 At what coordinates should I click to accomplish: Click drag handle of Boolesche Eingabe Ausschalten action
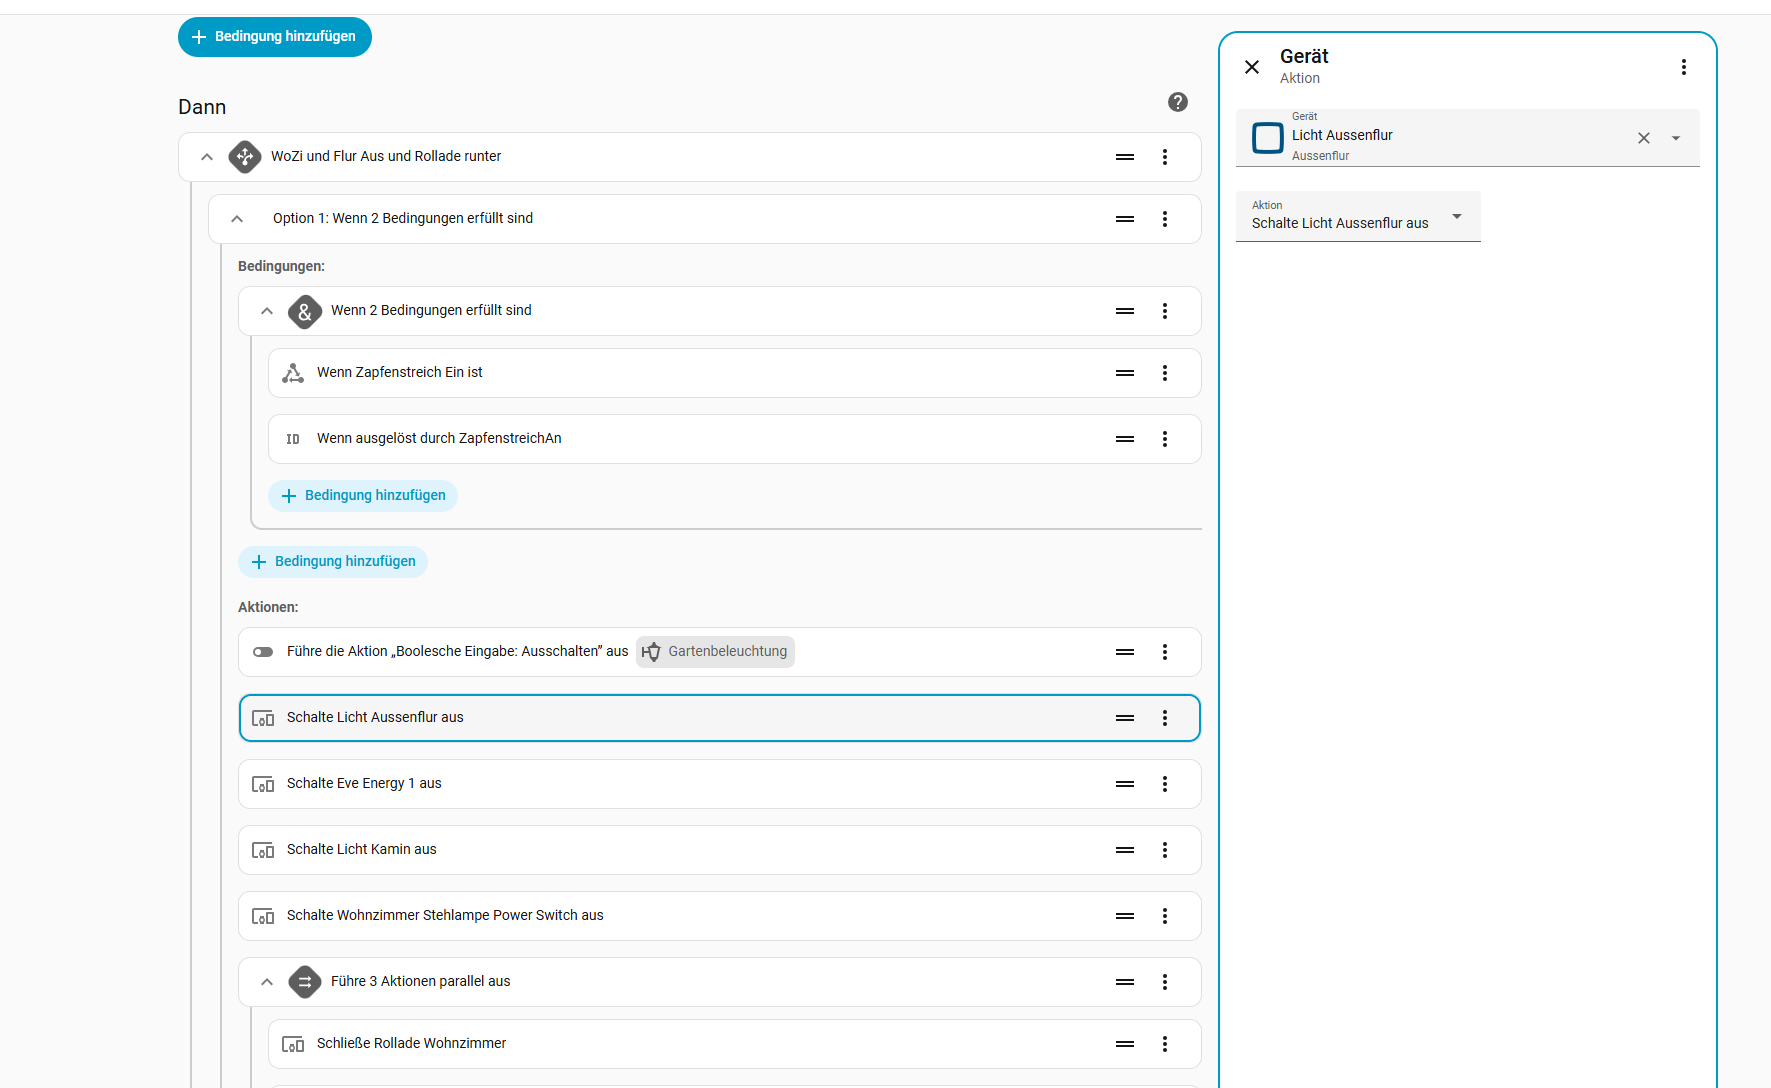click(1125, 652)
